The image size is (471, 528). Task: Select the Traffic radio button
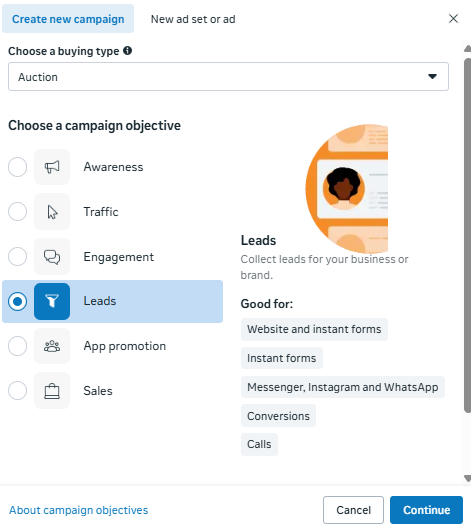18,212
